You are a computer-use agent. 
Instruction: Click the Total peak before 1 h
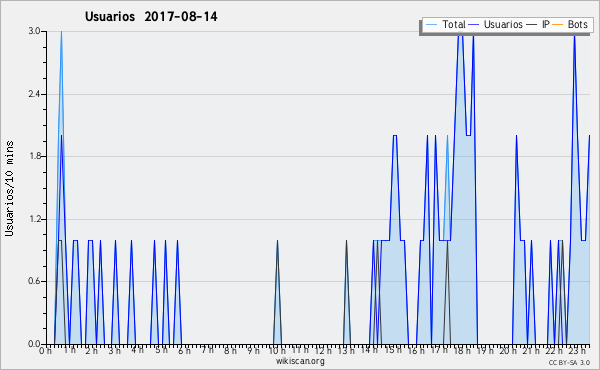coord(61,32)
